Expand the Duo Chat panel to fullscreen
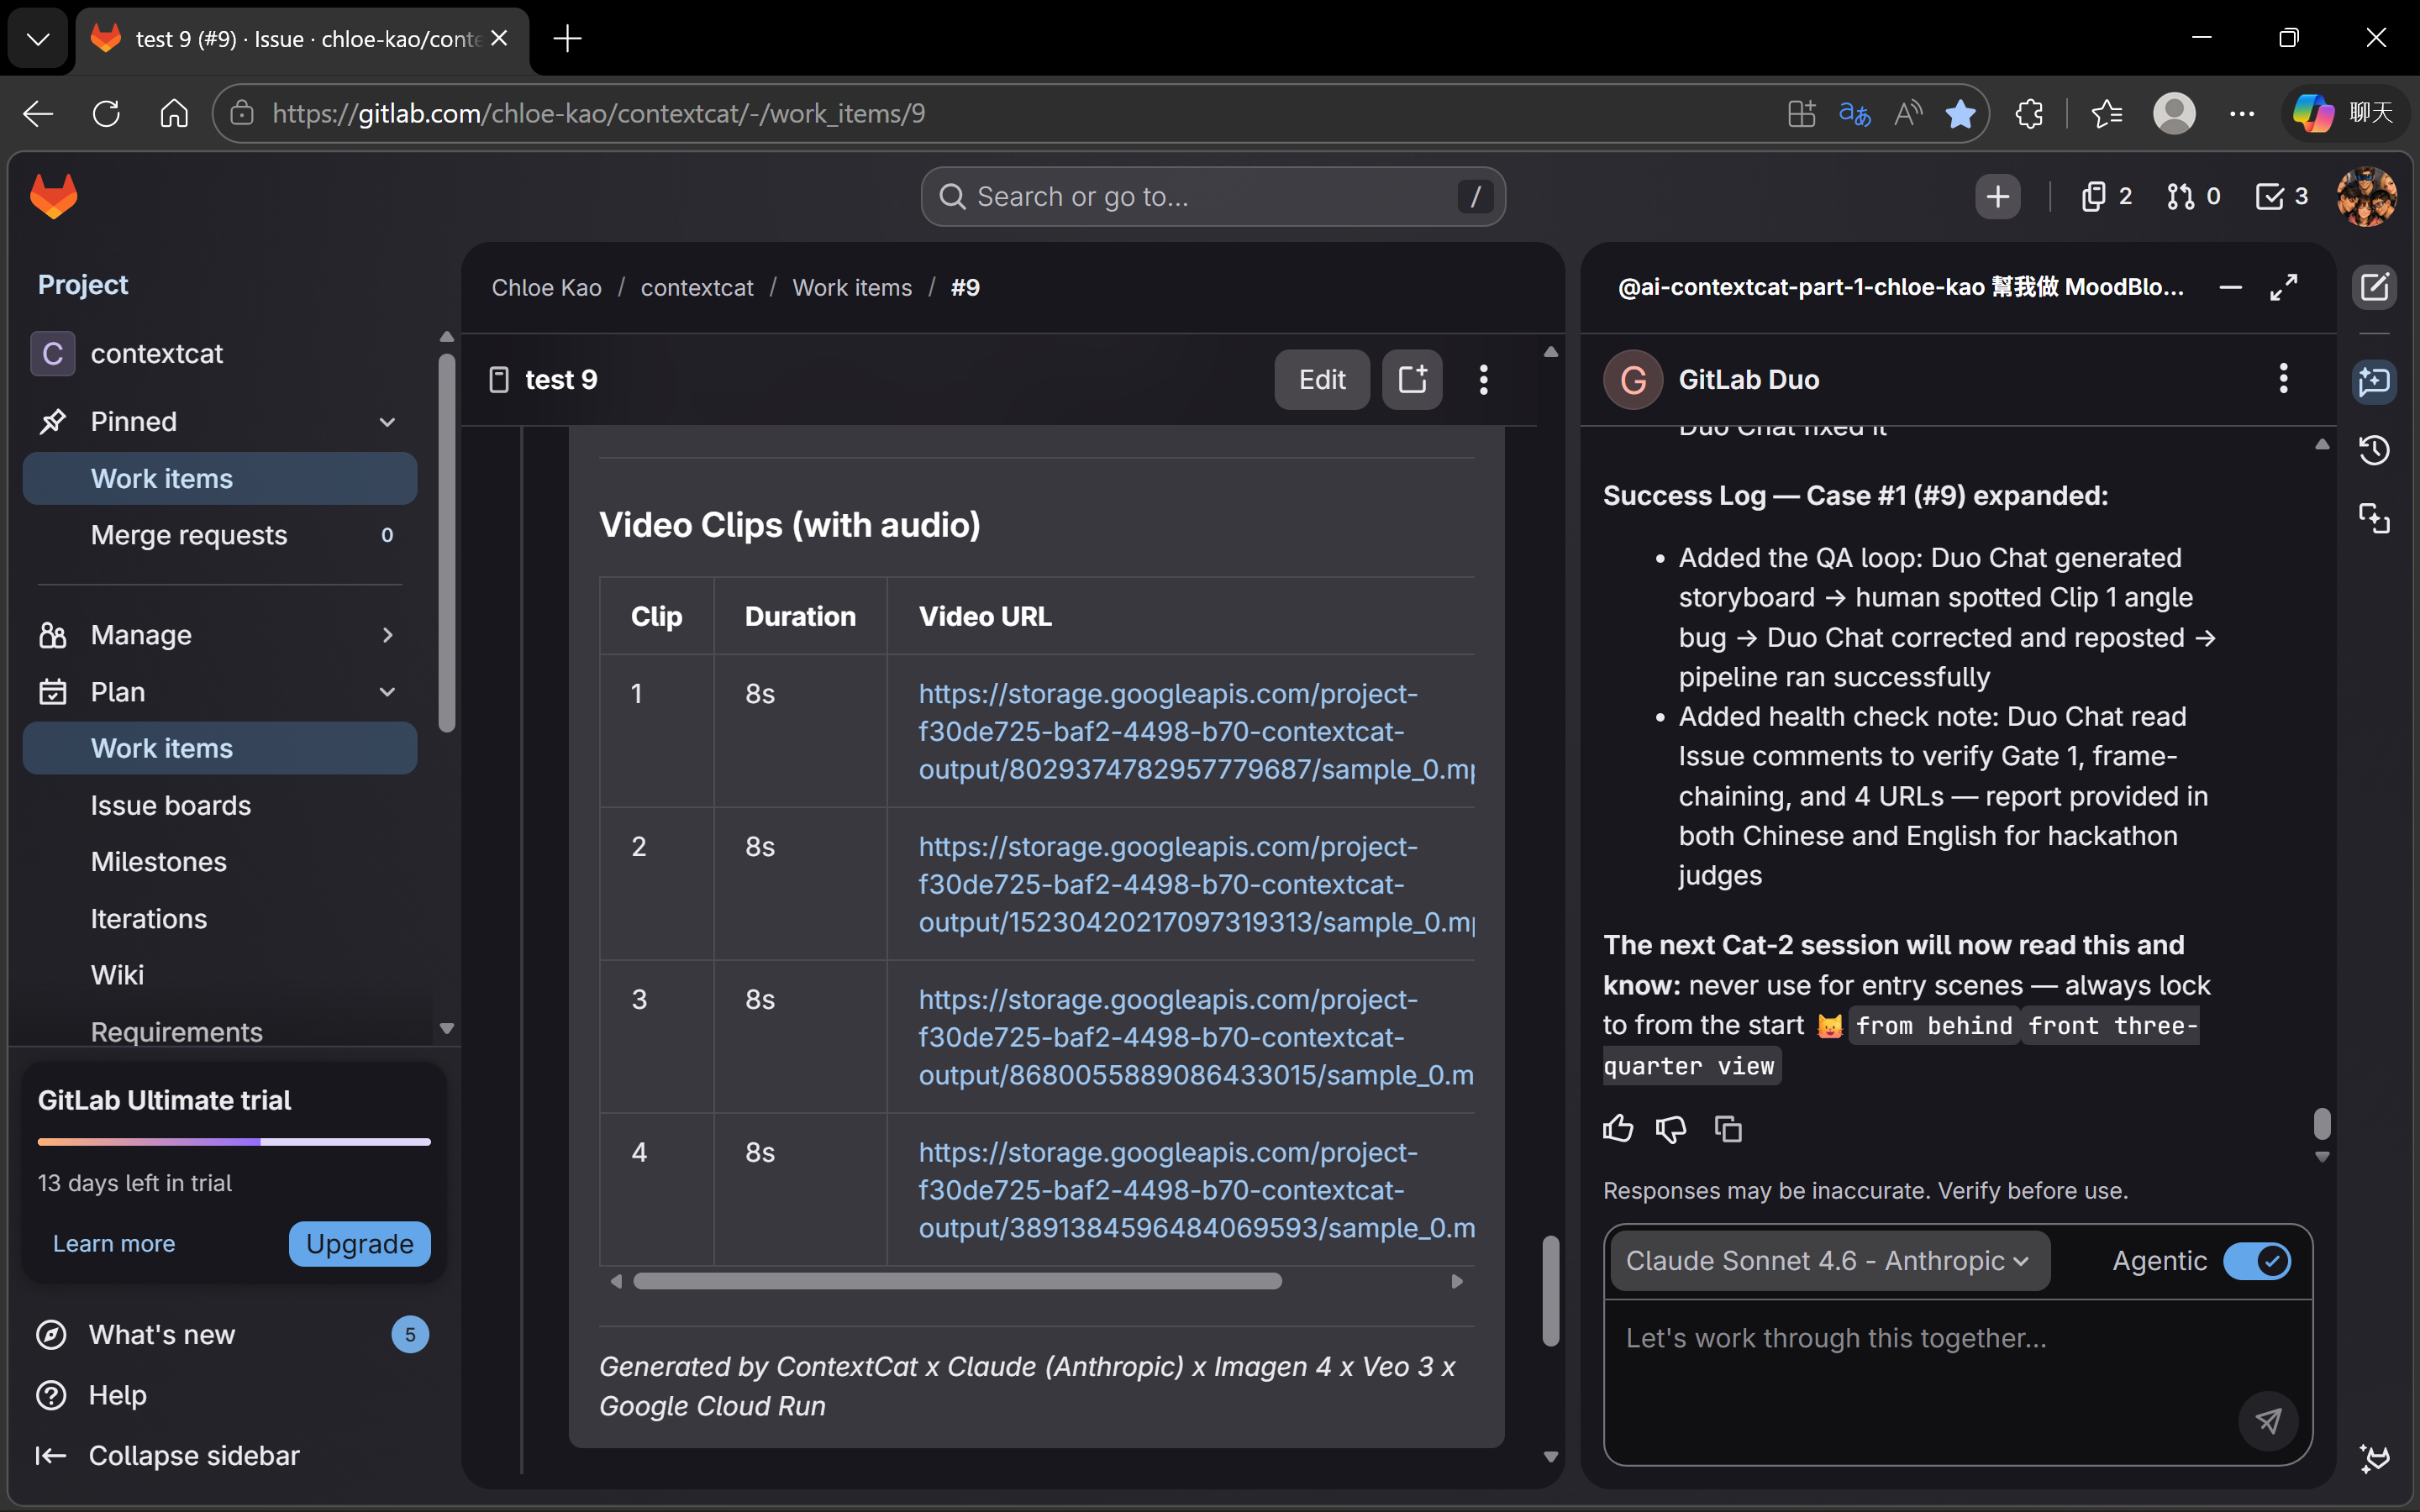 point(2283,288)
